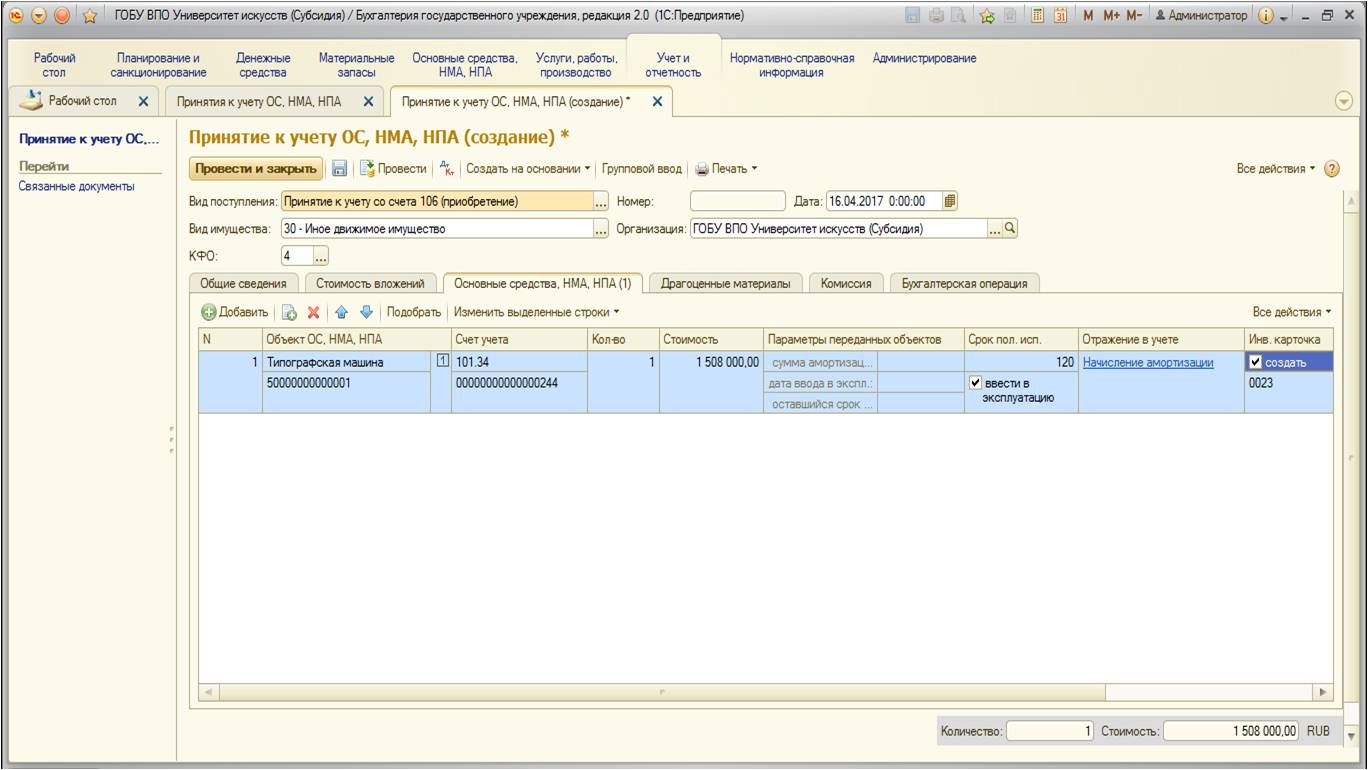The width and height of the screenshot is (1368, 770).
Task: Open the 'Материальные запасы' section
Action: coord(356,65)
